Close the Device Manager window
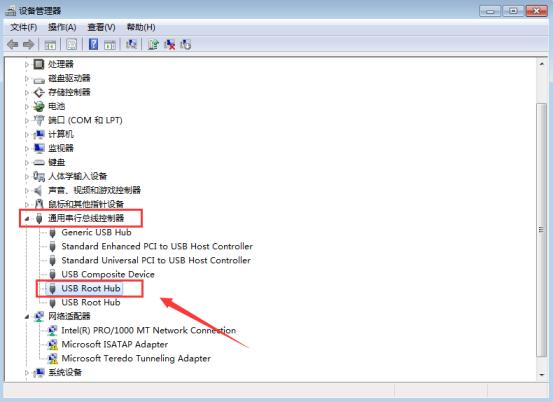This screenshot has width=553, height=402. (536, 11)
